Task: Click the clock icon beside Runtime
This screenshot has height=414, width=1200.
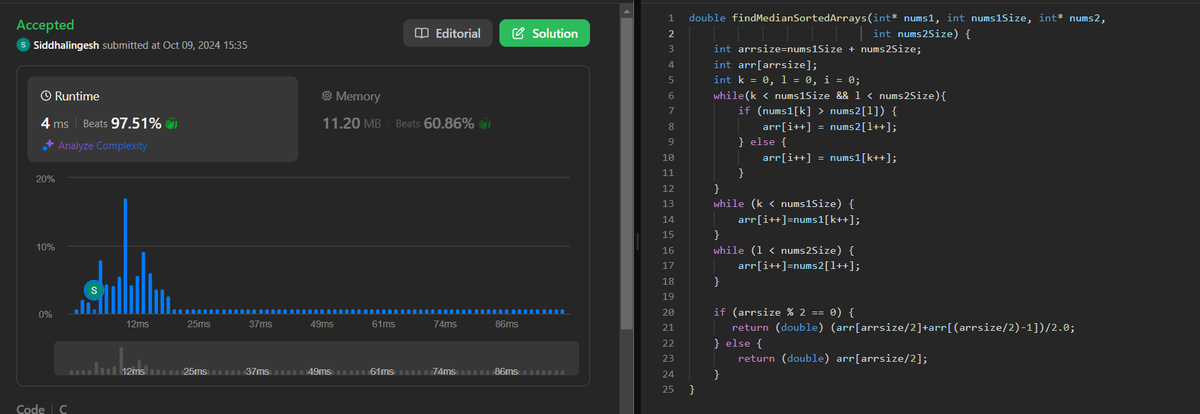Action: (x=45, y=96)
